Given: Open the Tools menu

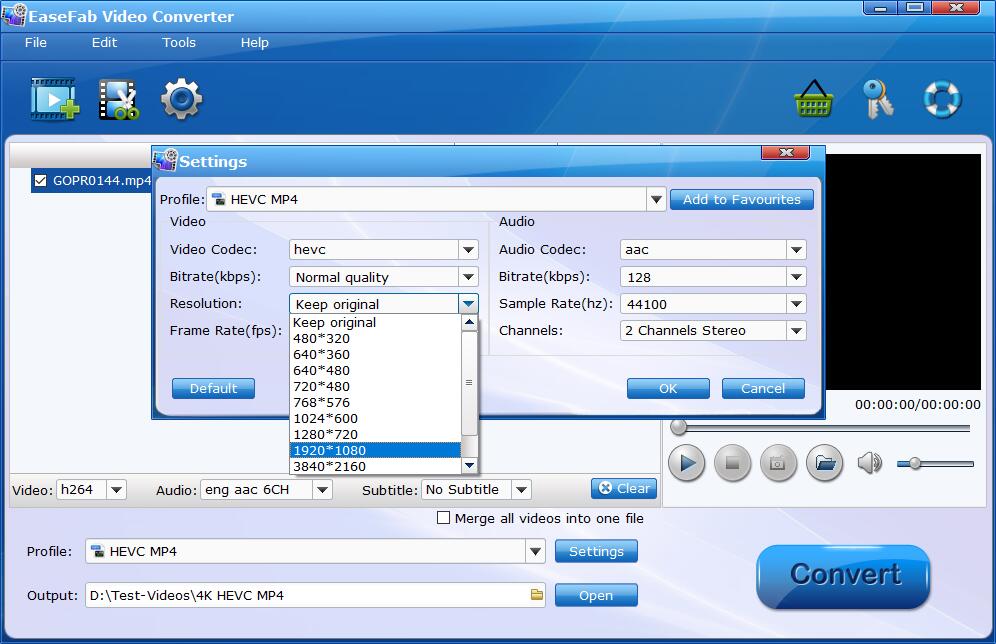Looking at the screenshot, I should 178,43.
